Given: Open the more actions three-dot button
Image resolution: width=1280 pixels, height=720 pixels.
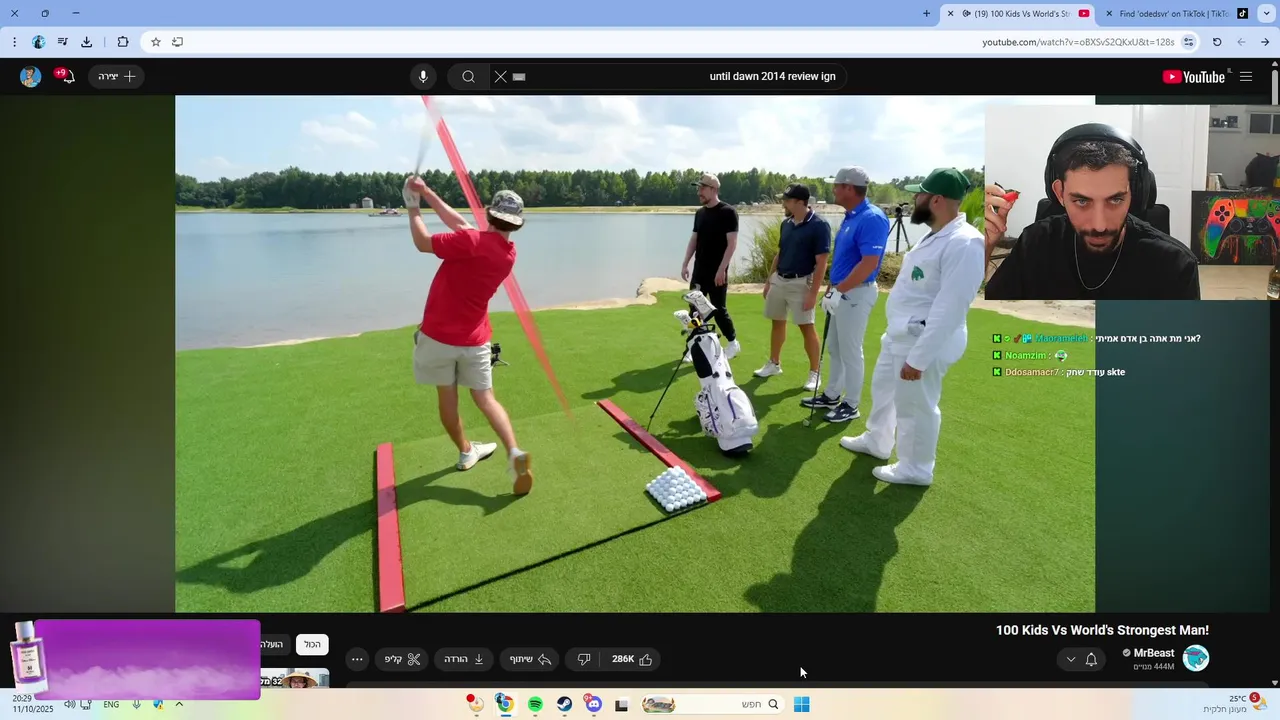Looking at the screenshot, I should point(357,659).
